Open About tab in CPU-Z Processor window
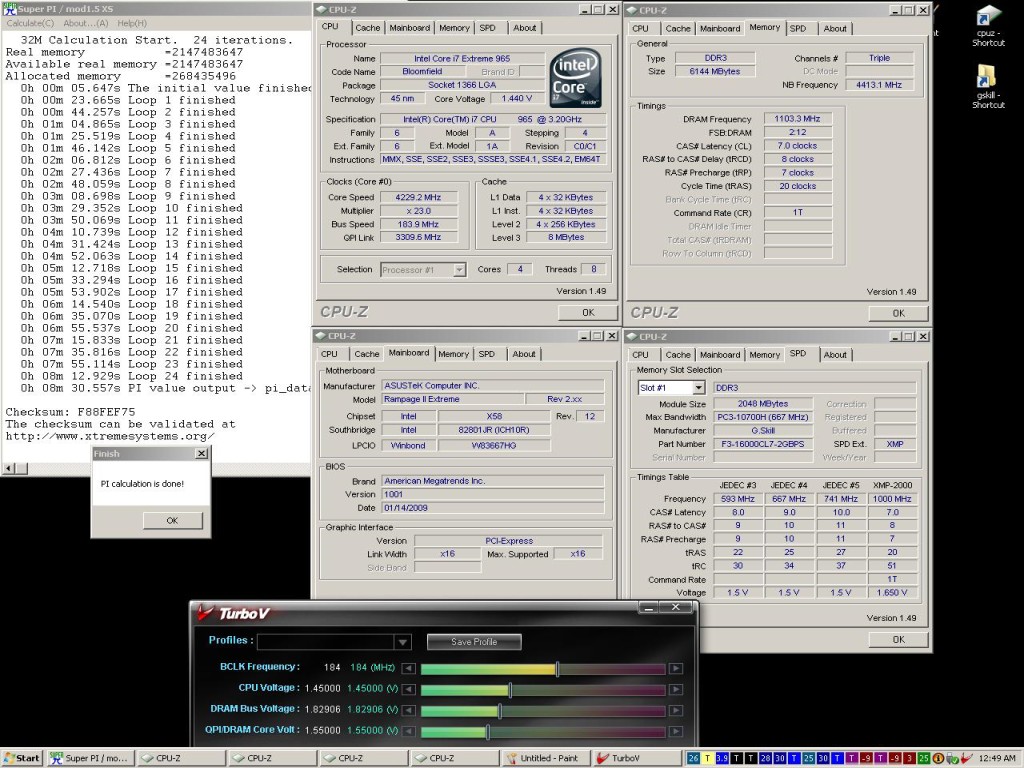This screenshot has height=768, width=1024. [524, 28]
